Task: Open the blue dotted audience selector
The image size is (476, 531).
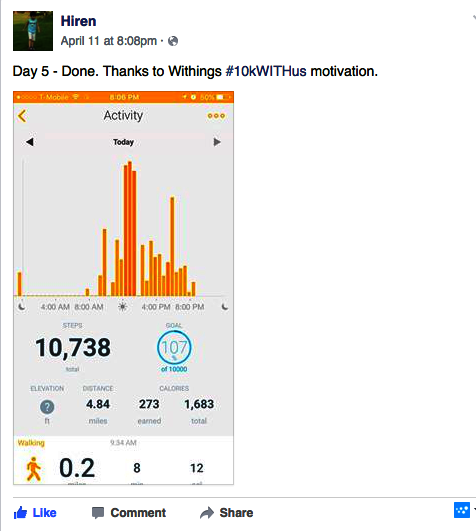Action: click(462, 510)
